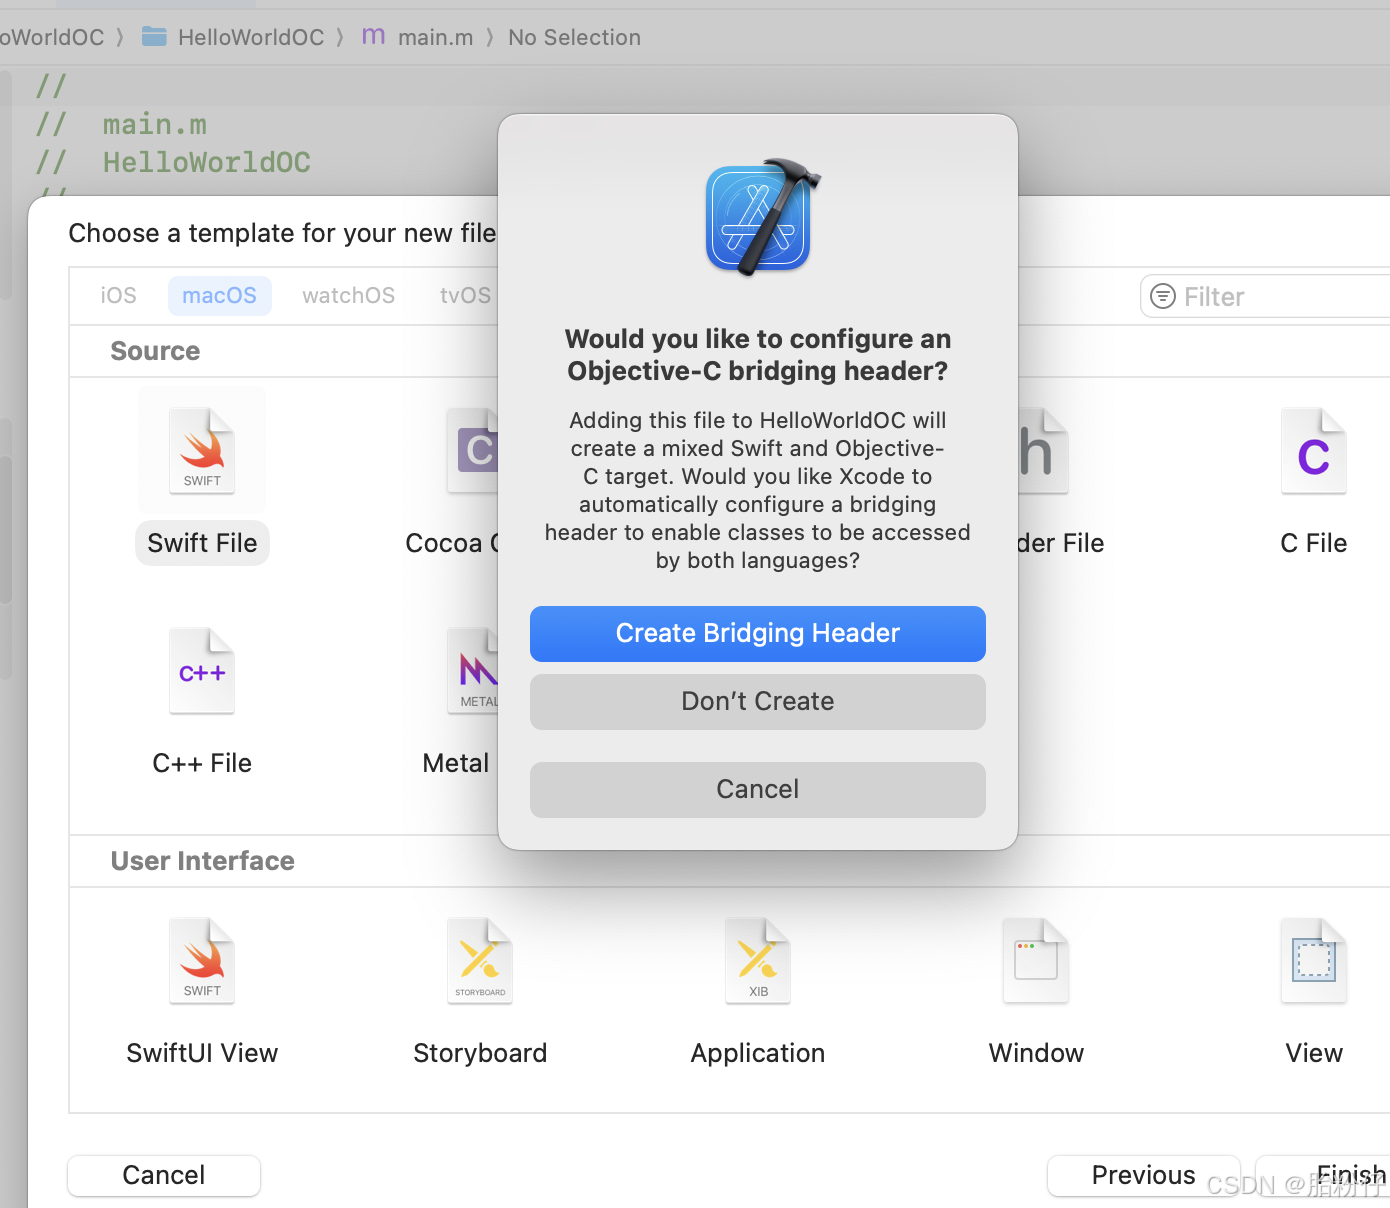Select the Swift File template icon
This screenshot has width=1390, height=1208.
(x=202, y=451)
